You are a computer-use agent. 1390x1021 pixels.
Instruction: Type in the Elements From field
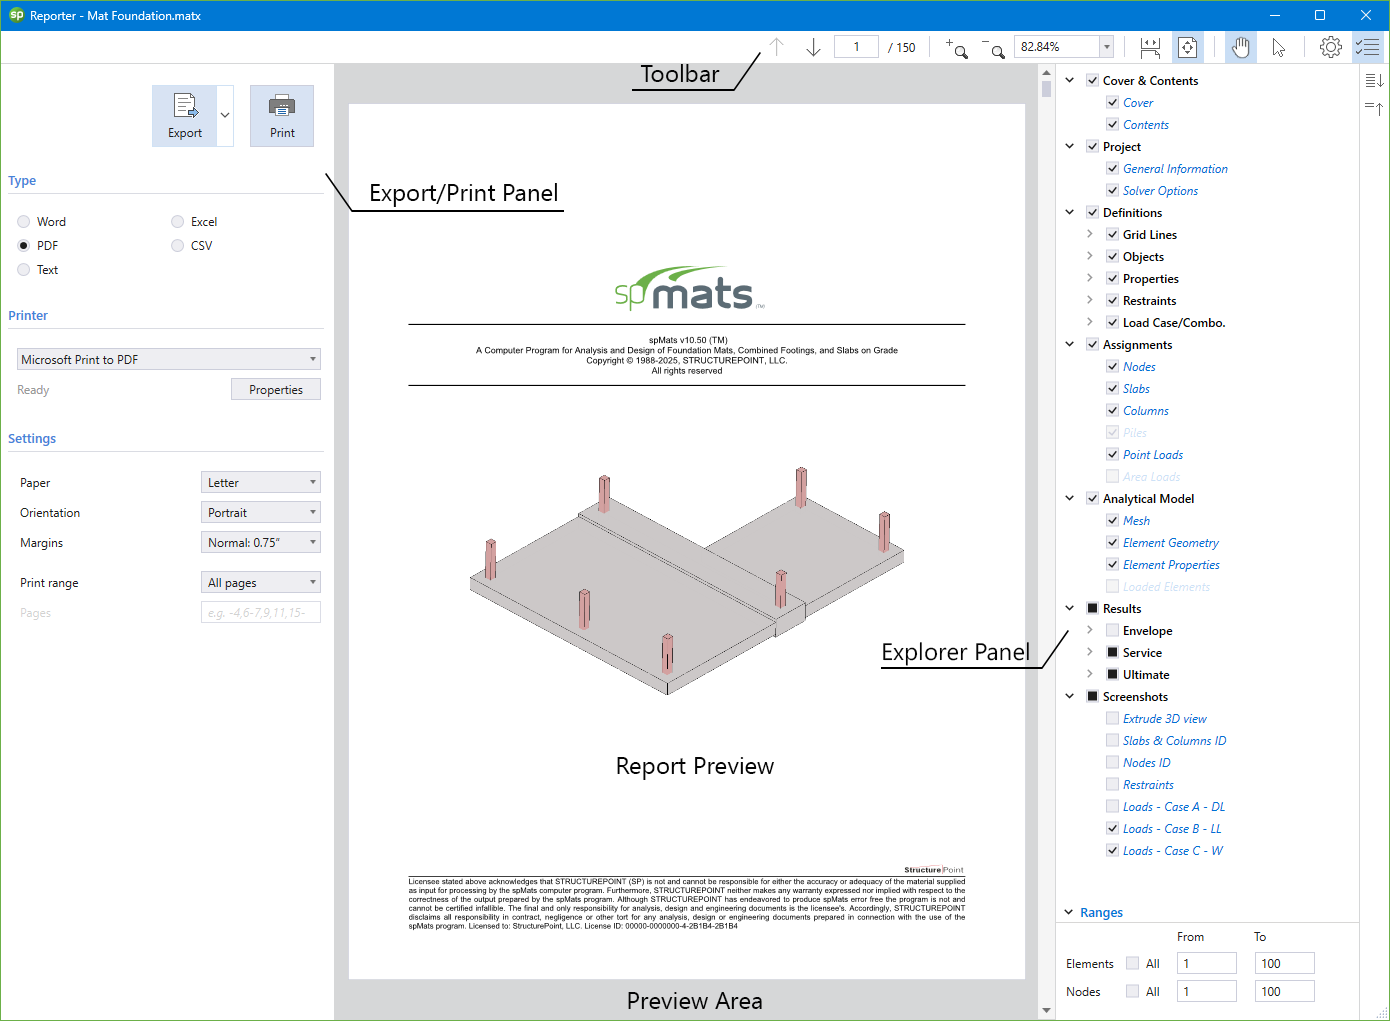tap(1206, 962)
